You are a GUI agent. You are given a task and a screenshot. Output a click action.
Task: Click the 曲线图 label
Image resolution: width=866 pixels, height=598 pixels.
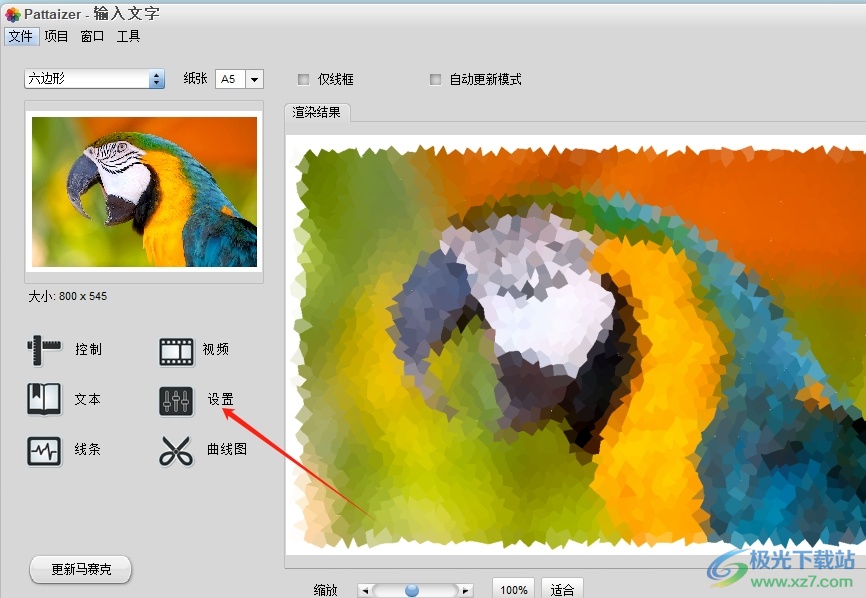227,449
